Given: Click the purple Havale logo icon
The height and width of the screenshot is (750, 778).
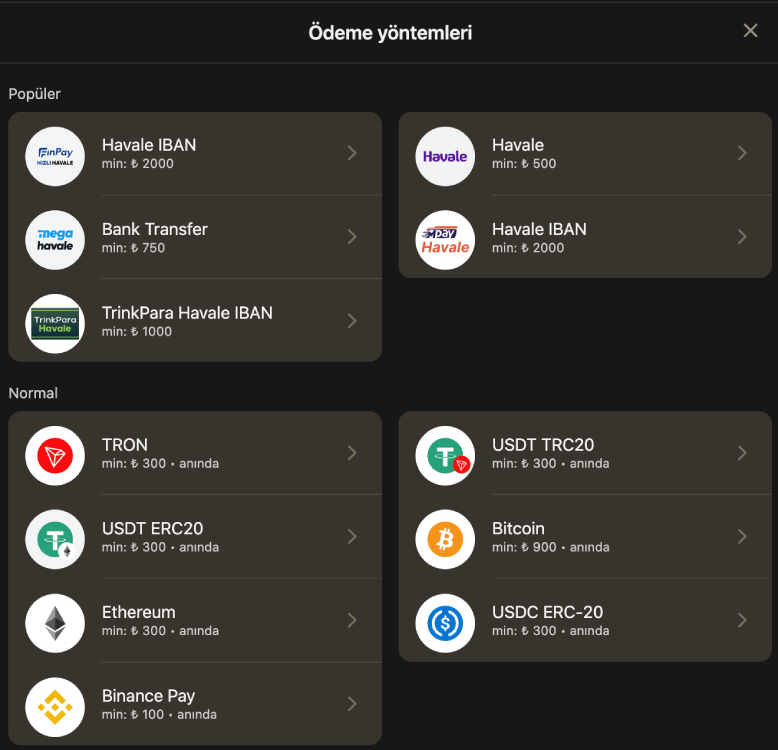Looking at the screenshot, I should click(x=445, y=156).
